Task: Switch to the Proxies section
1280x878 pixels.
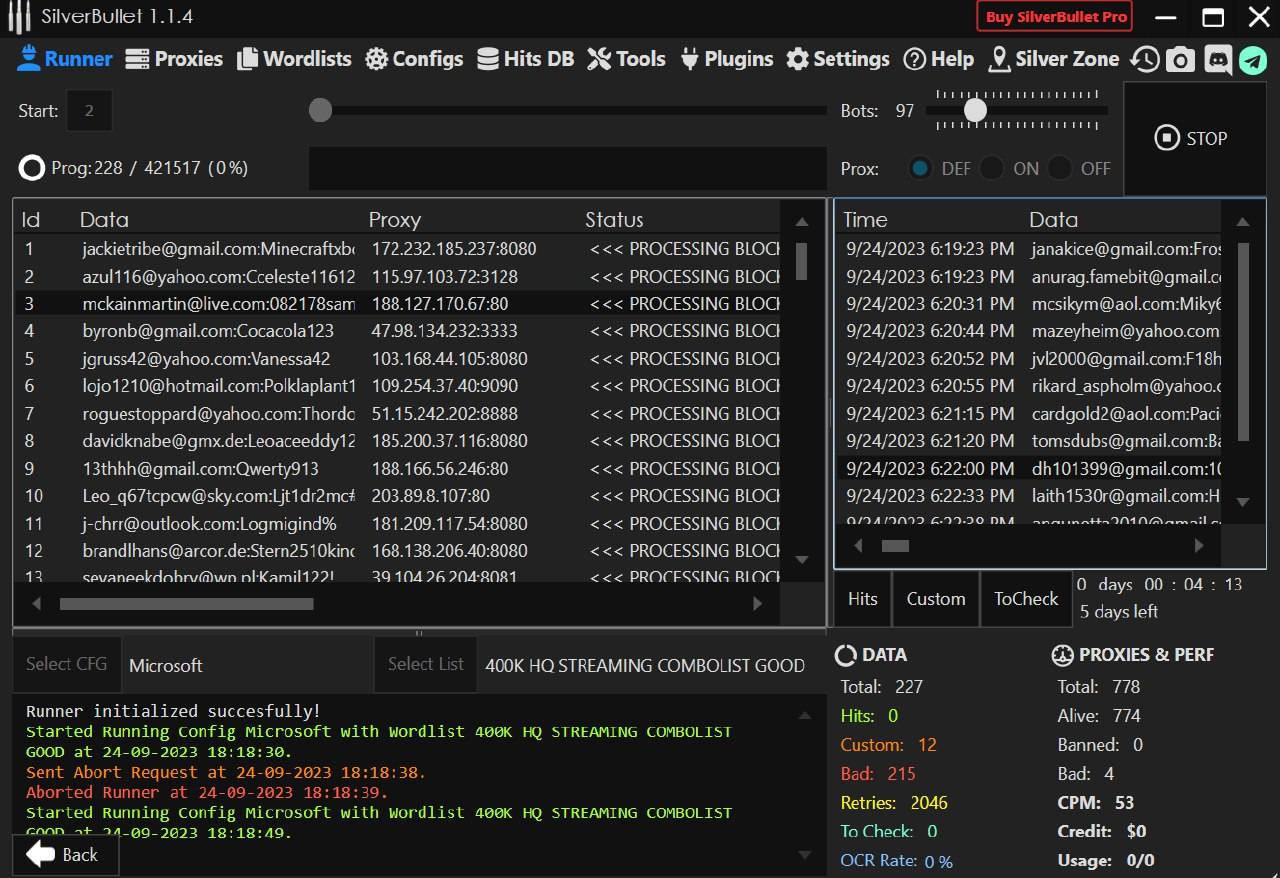Action: point(174,59)
